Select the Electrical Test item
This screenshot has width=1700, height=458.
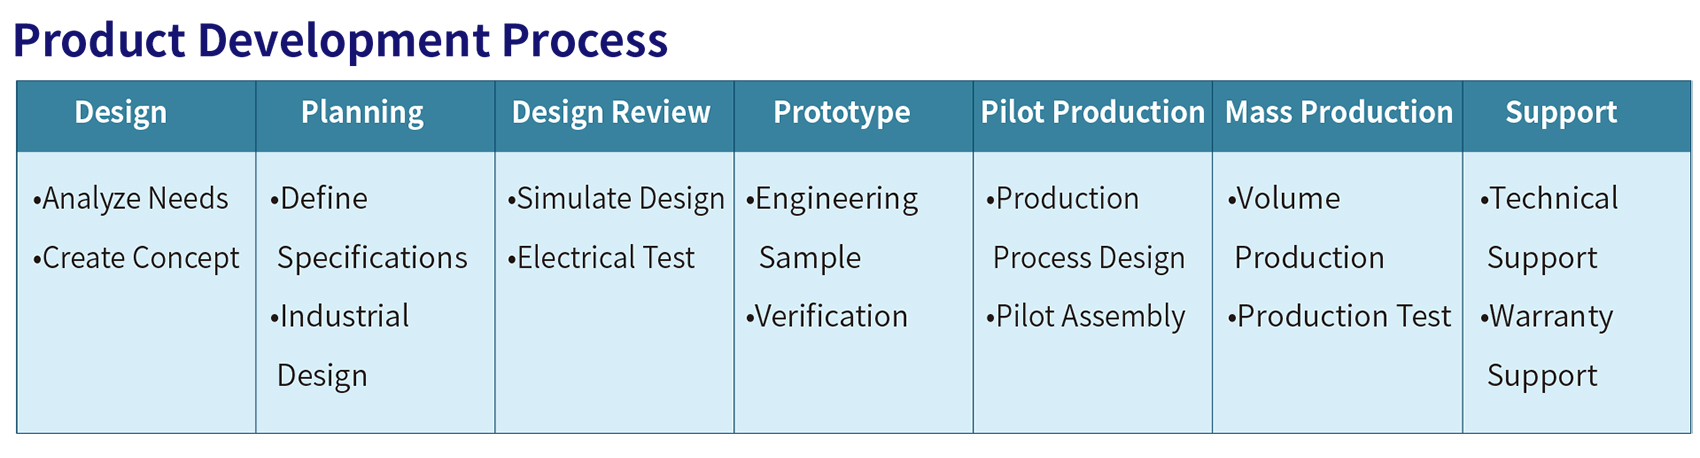coord(601,257)
